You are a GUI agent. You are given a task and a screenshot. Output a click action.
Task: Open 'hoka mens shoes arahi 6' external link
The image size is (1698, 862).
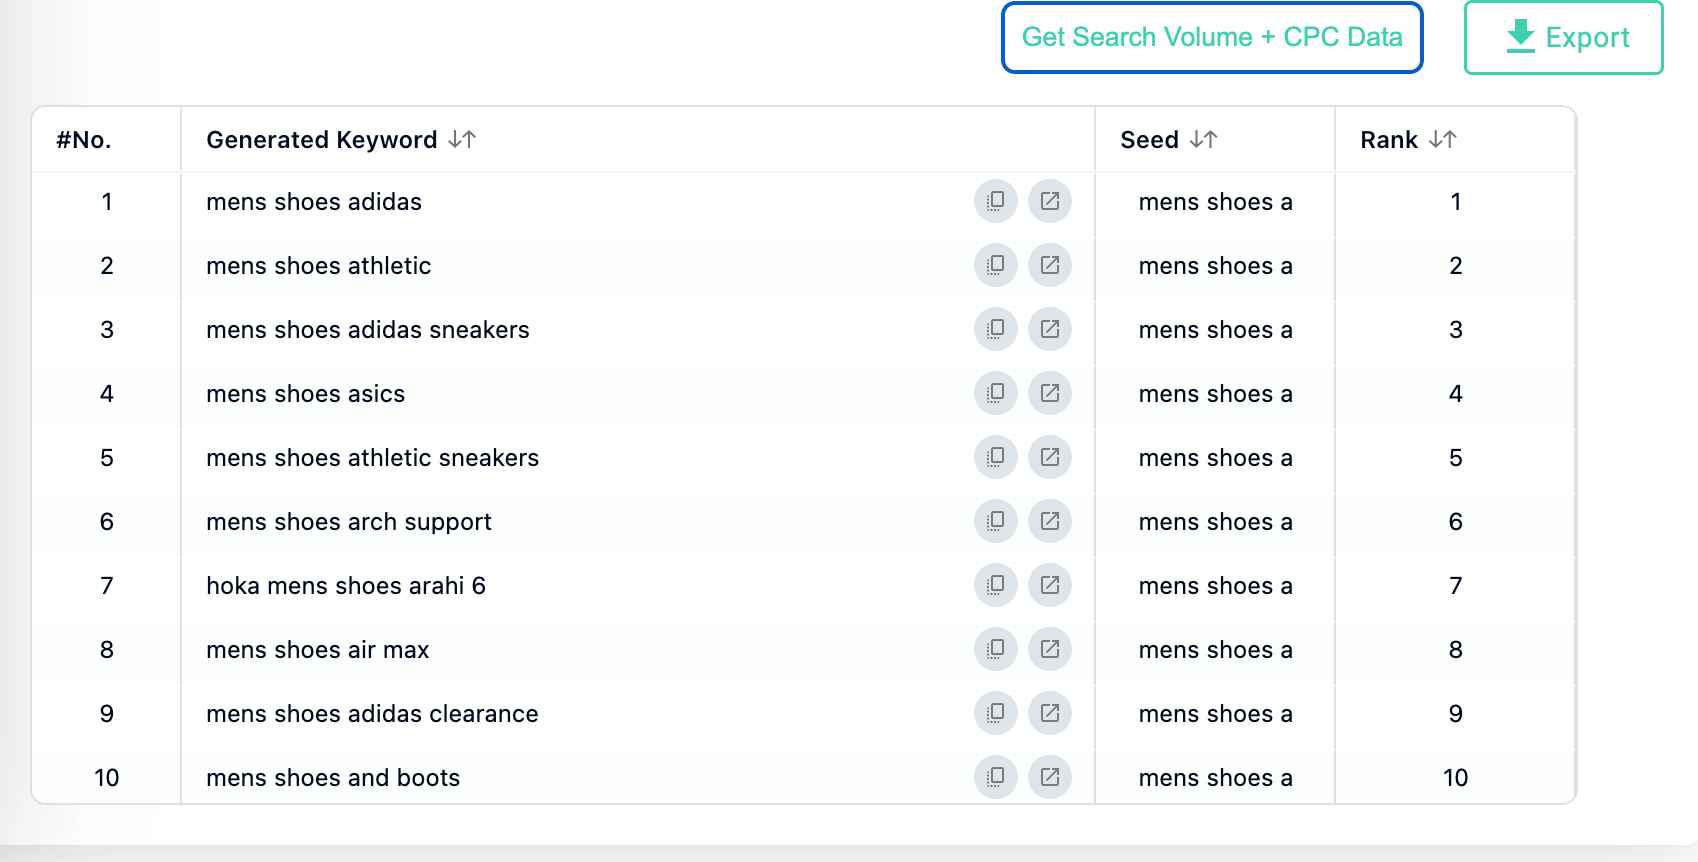(1049, 585)
